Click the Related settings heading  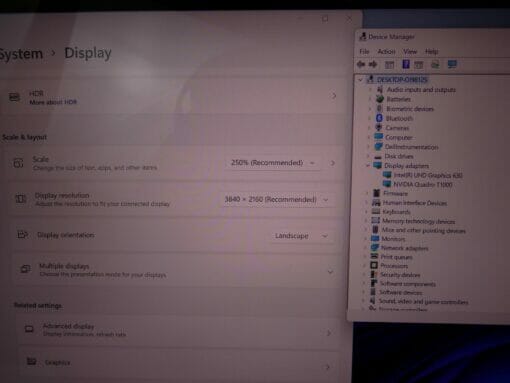38,305
